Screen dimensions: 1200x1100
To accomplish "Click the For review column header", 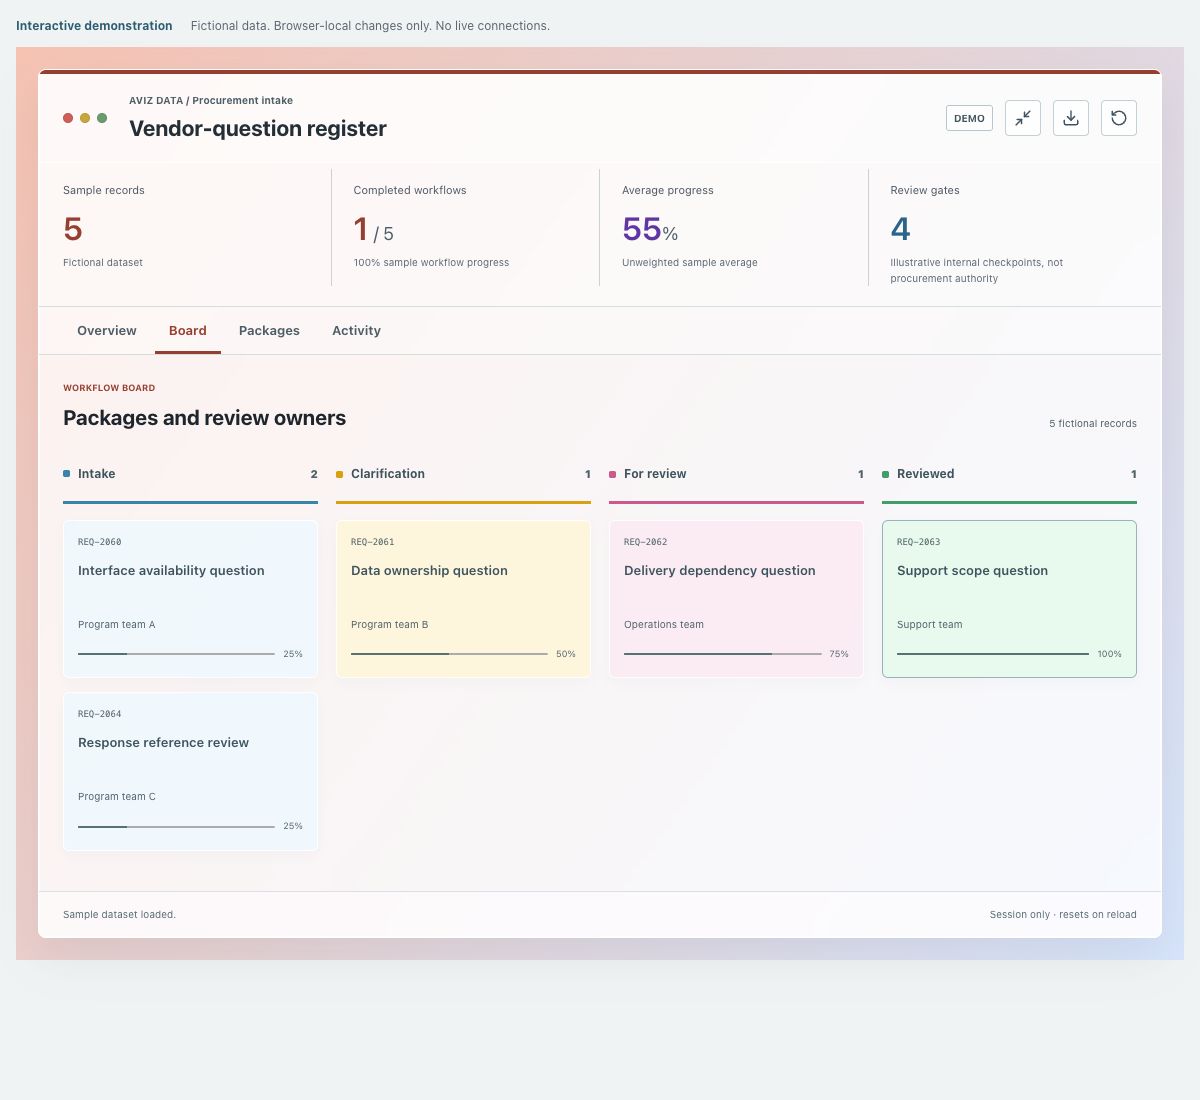I will 736,474.
